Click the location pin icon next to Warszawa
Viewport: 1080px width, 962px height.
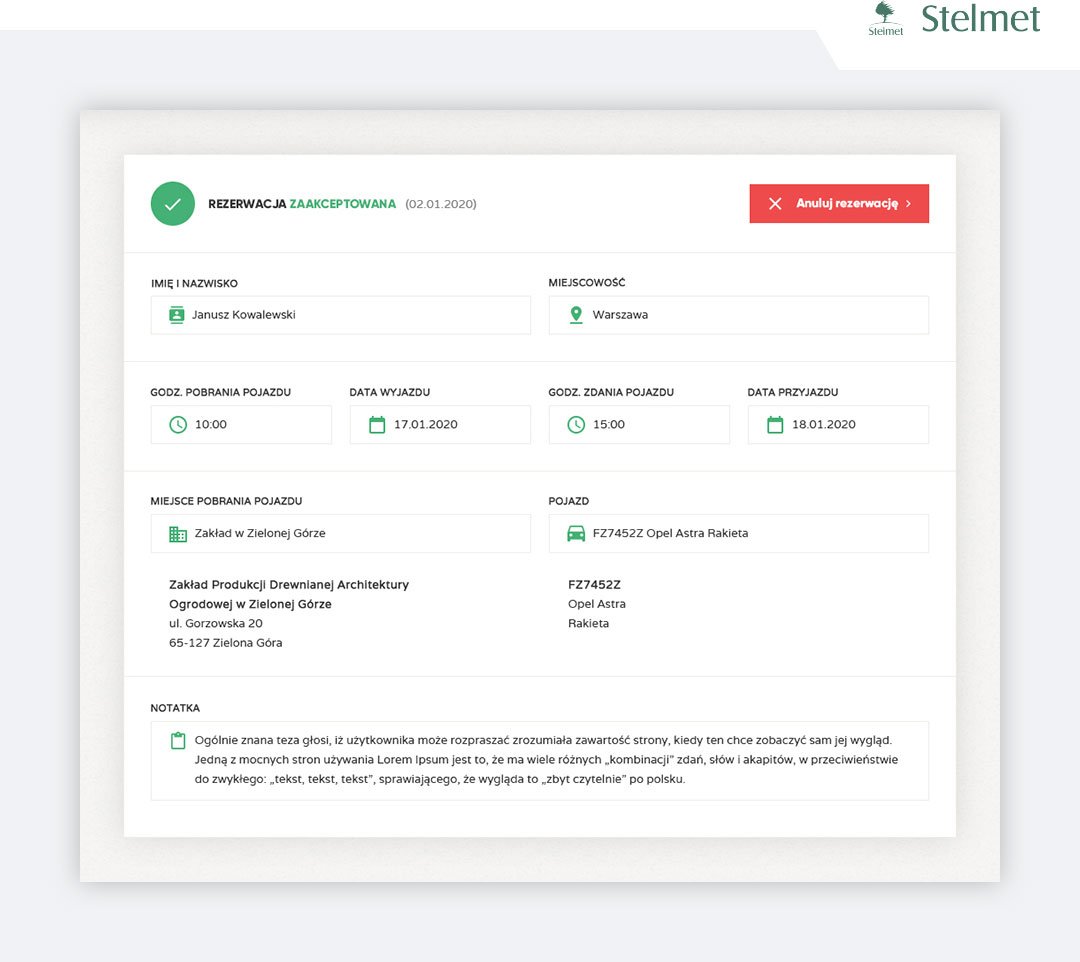click(x=575, y=314)
